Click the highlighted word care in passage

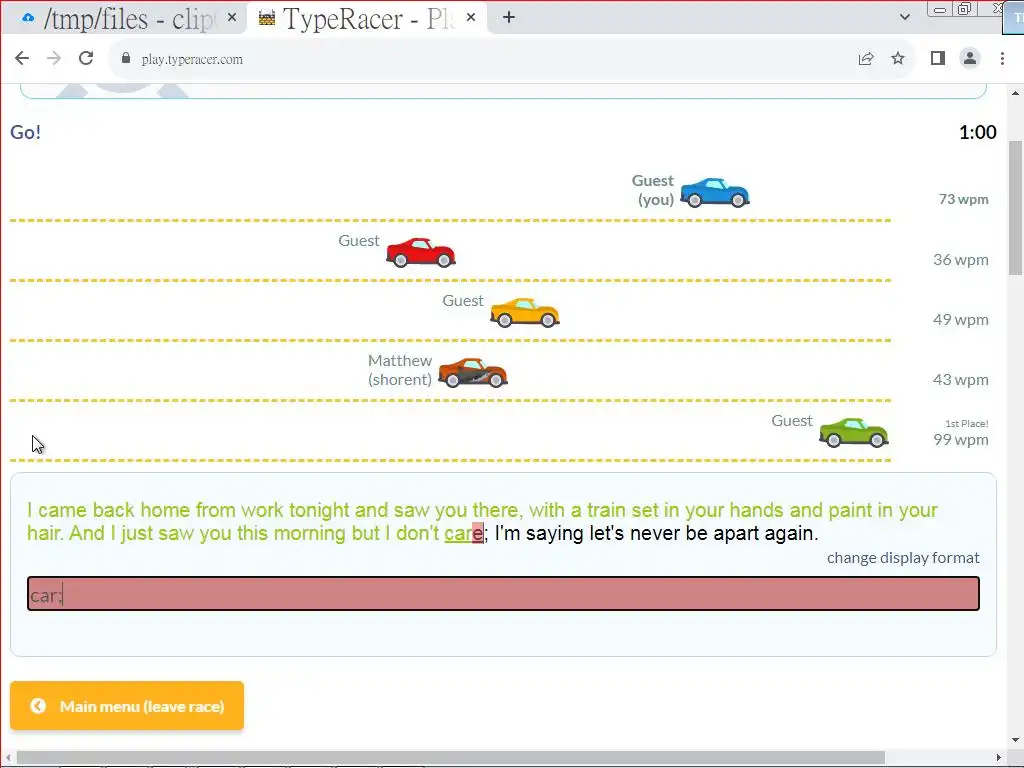tap(464, 533)
